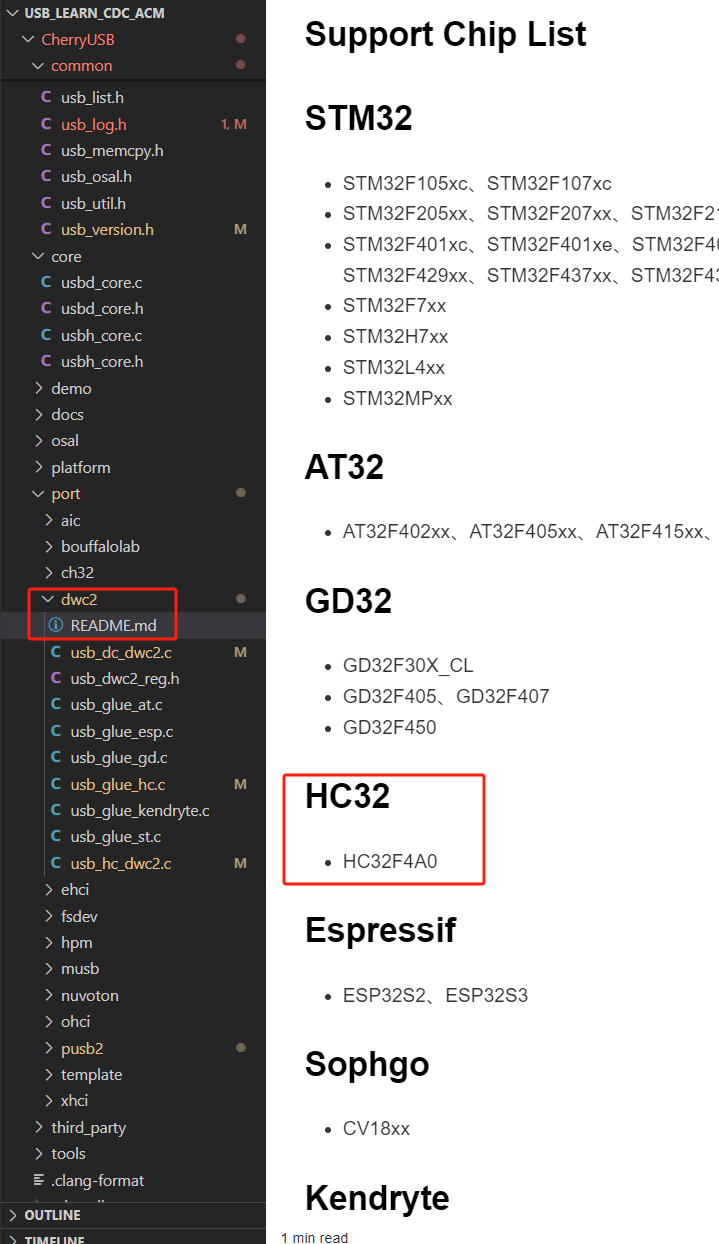Click .clang-format file icon
The height and width of the screenshot is (1244, 719).
(40, 1180)
